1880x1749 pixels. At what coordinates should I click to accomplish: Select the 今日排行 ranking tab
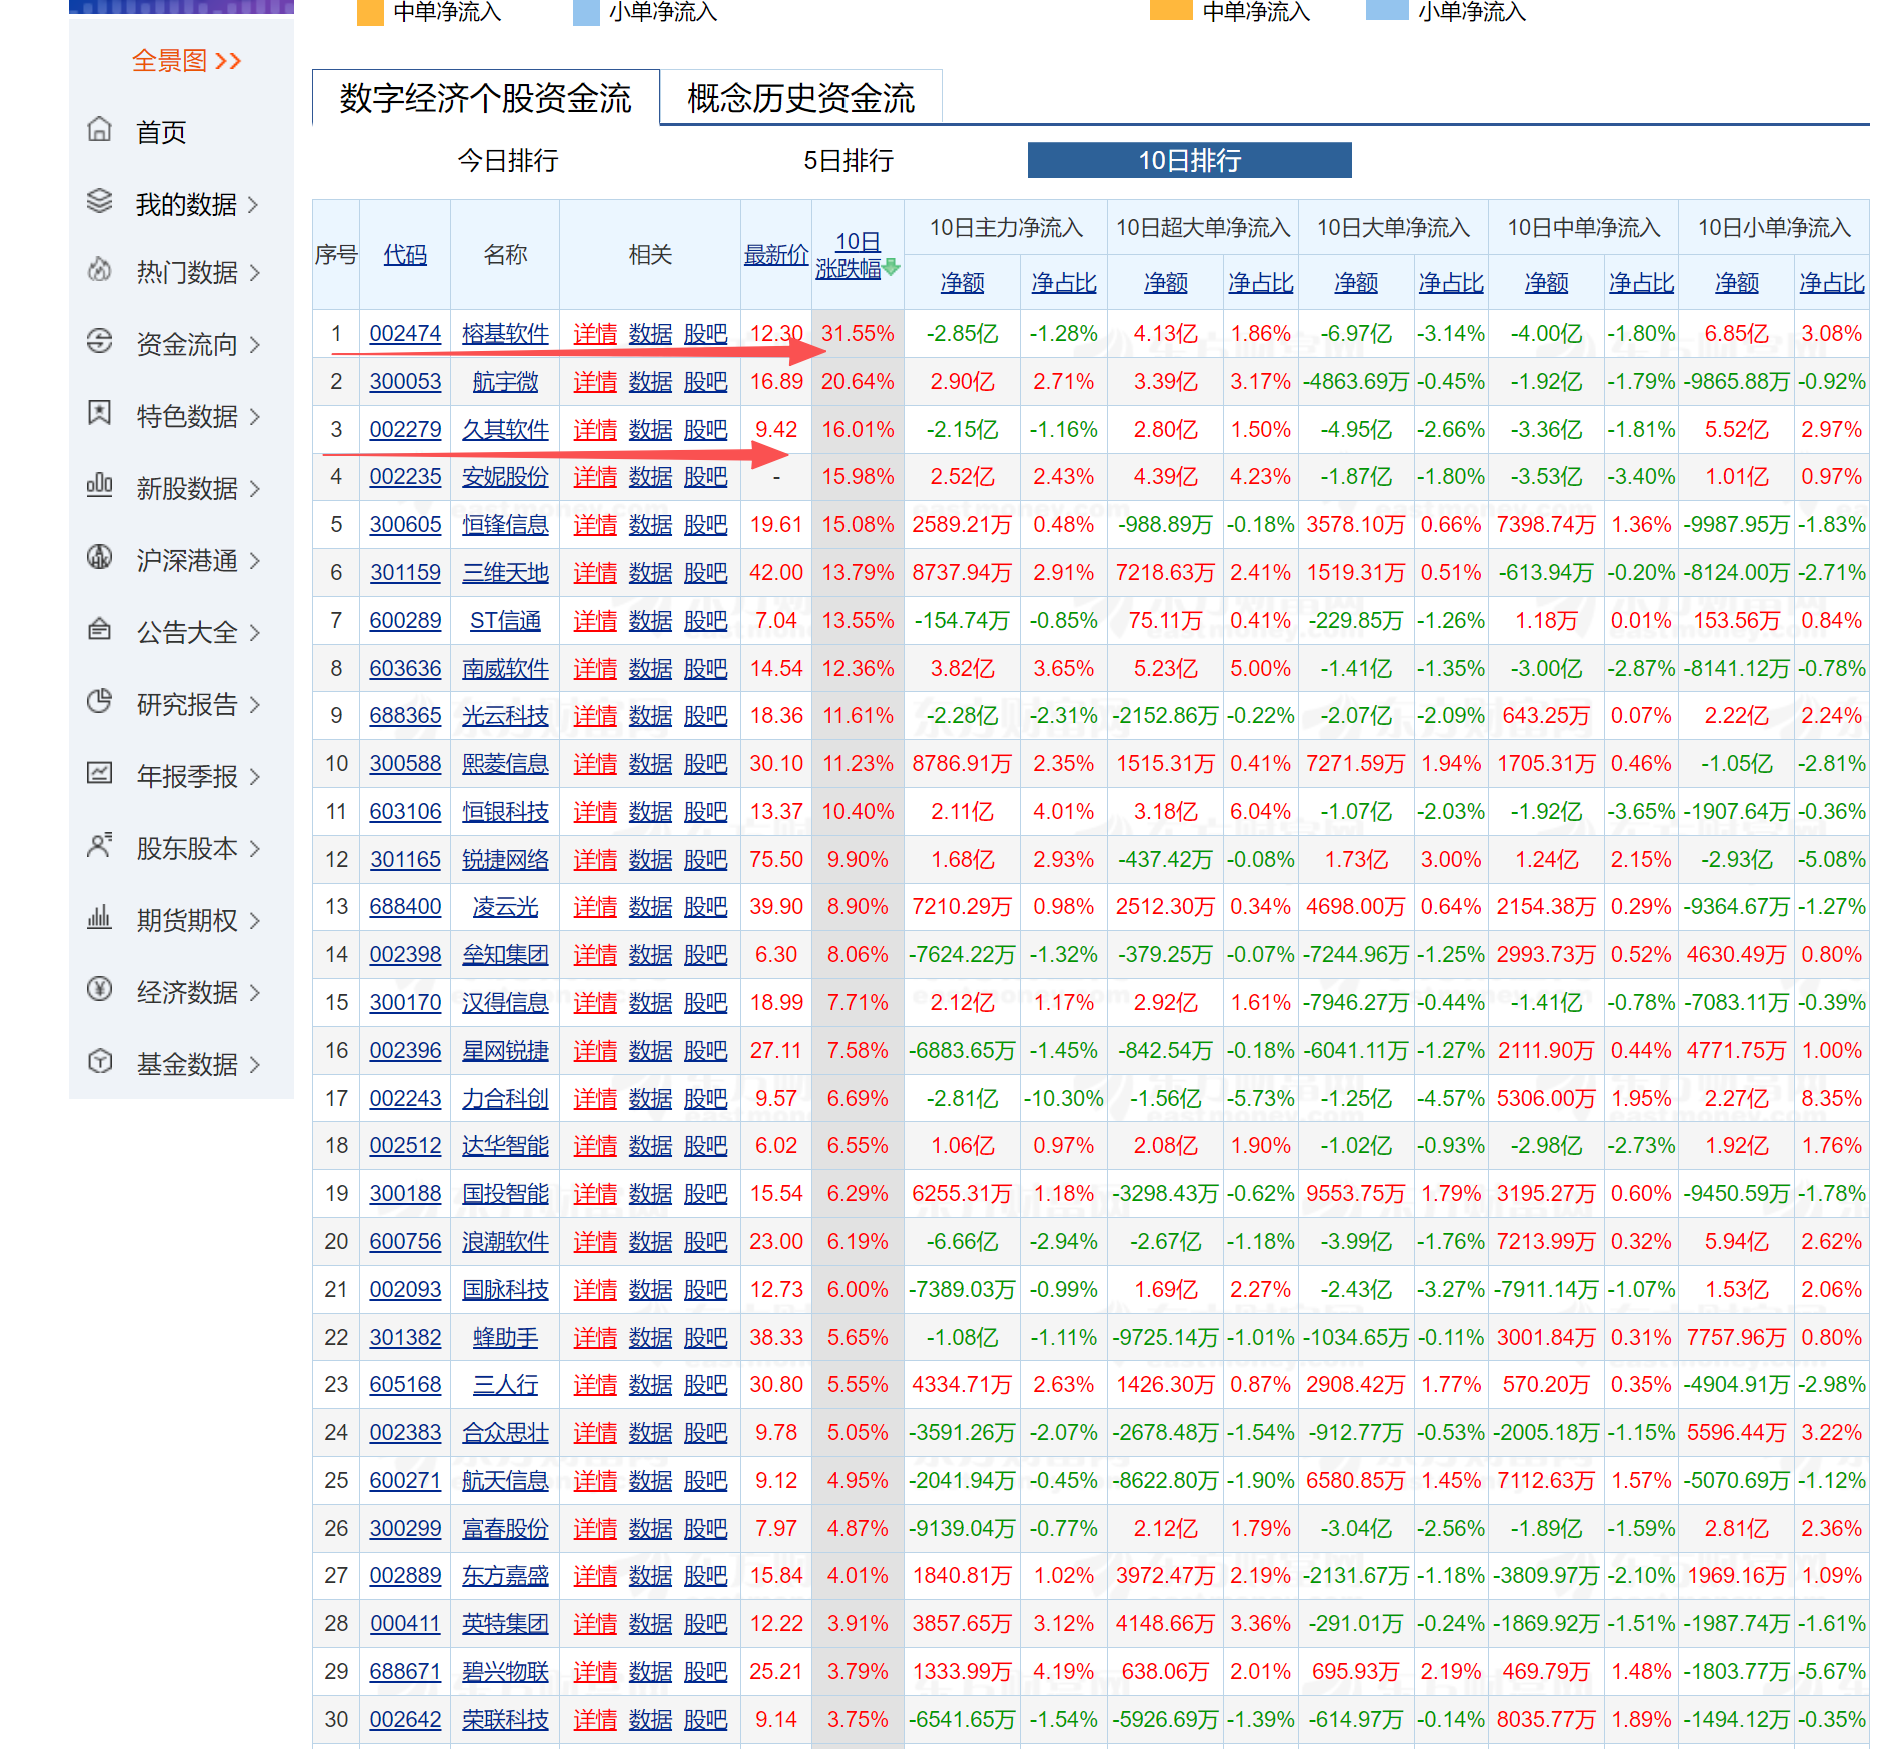pos(508,161)
